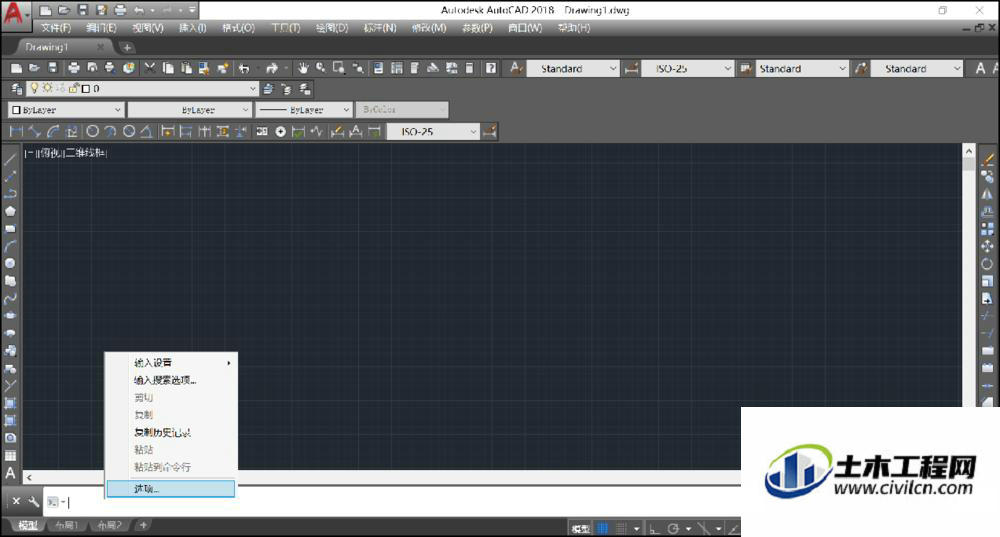Viewport: 1000px width, 537px height.
Task: Switch to the 布局1 layout tab
Action: pyautogui.click(x=66, y=526)
